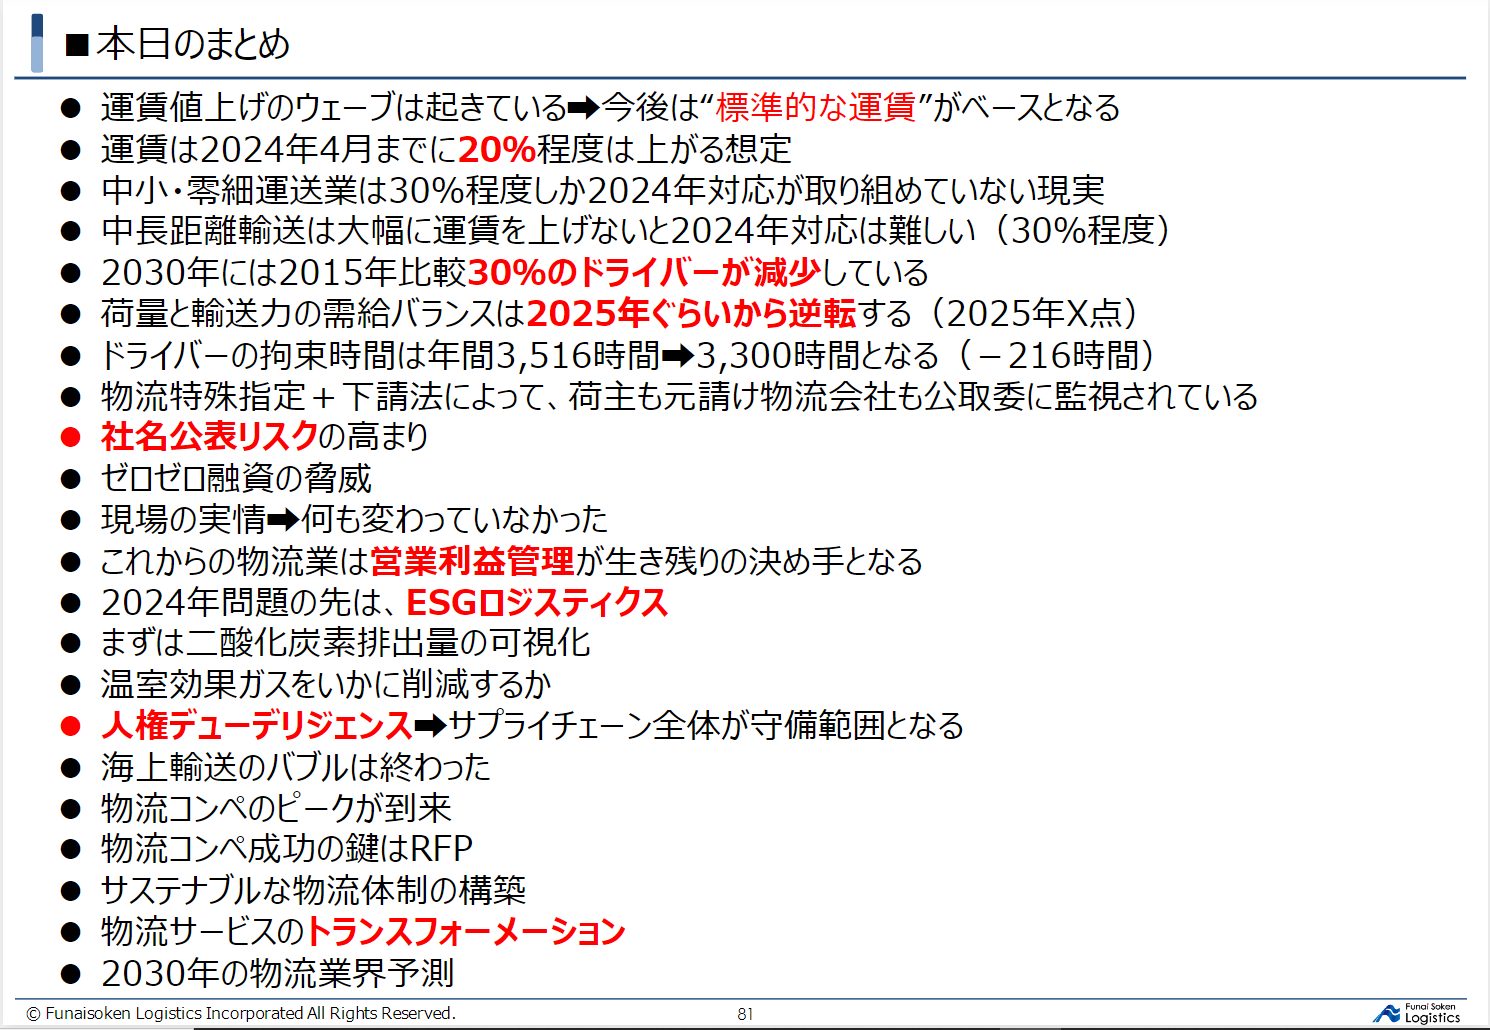Image resolution: width=1490 pixels, height=1030 pixels.
Task: Select the red text ESGロジスティクス
Action: click(537, 602)
